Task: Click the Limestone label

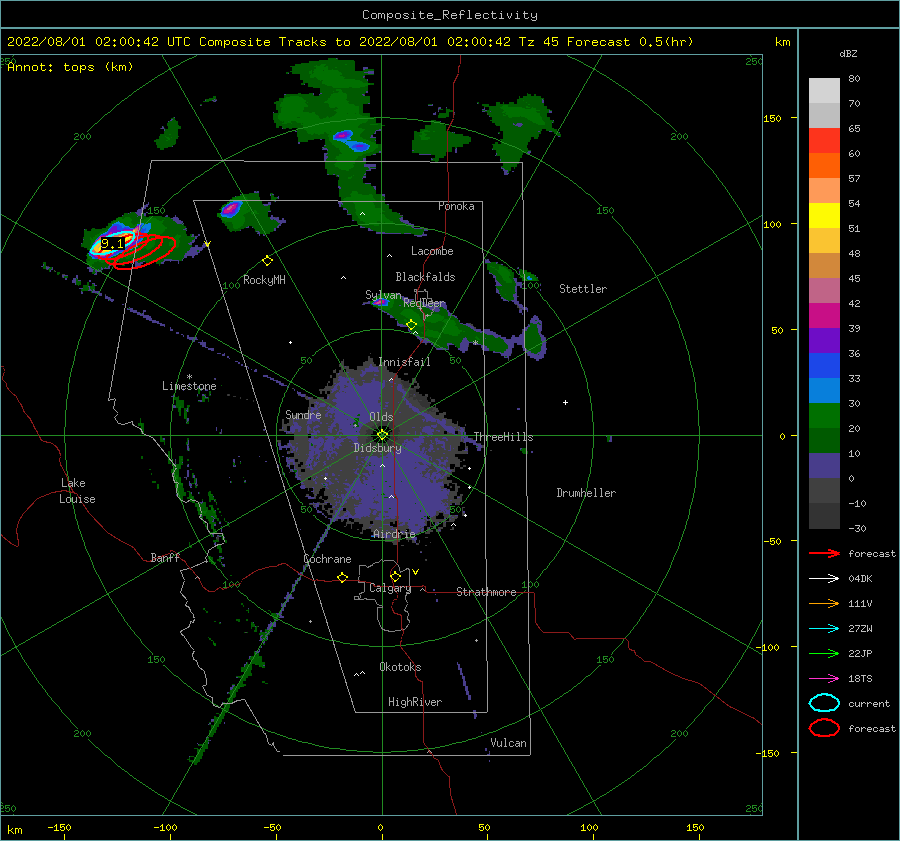Action: (189, 386)
